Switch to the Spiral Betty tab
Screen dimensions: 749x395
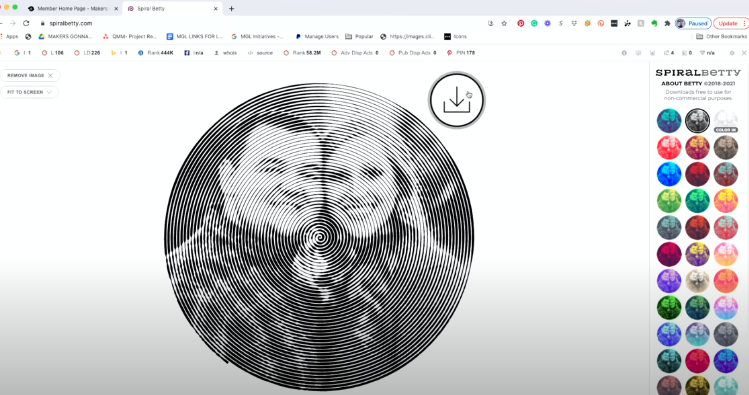[x=172, y=9]
